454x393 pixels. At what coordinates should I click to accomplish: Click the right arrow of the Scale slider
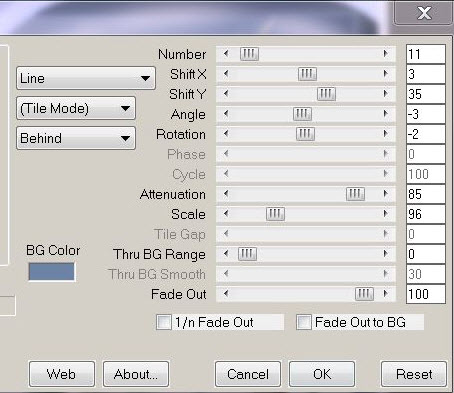pos(386,214)
